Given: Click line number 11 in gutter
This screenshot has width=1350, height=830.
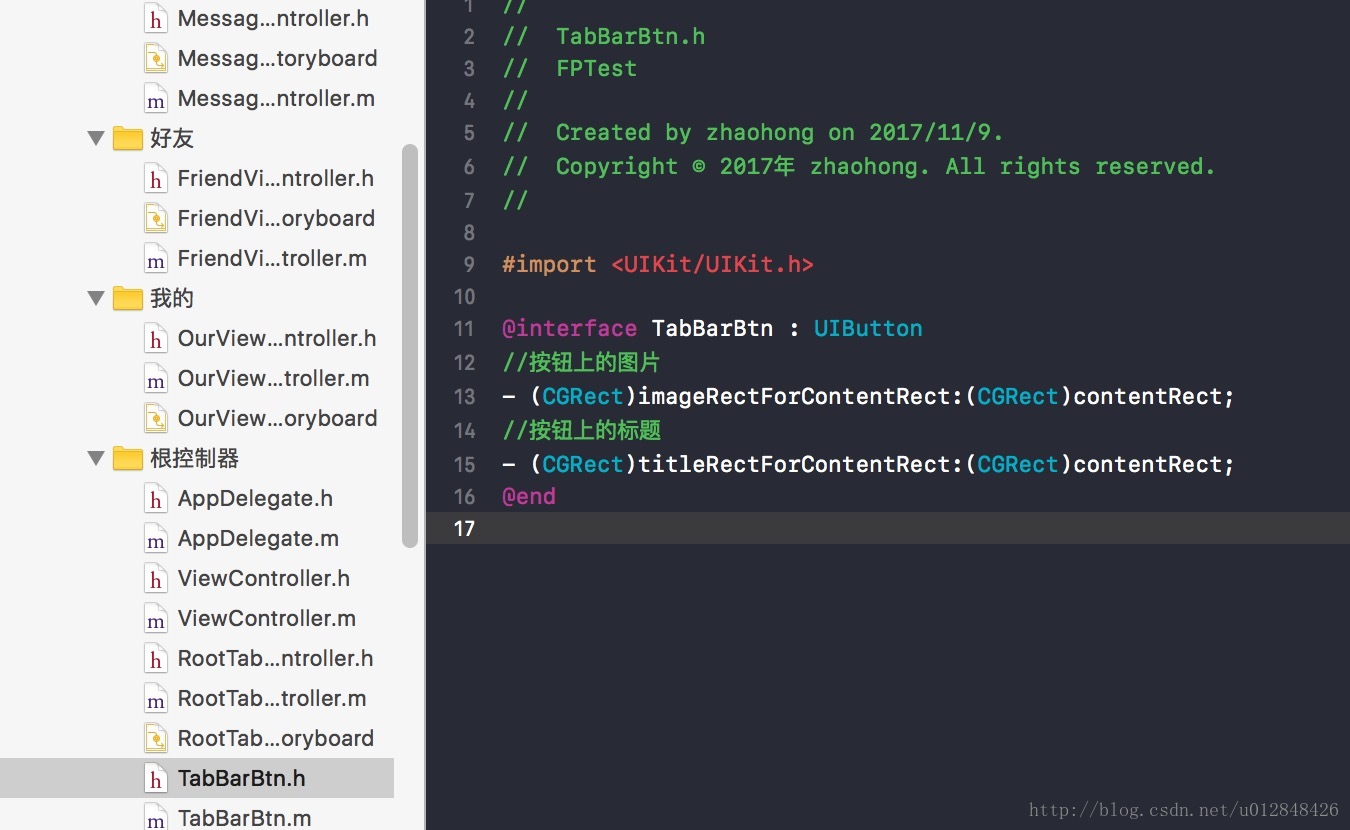Looking at the screenshot, I should (x=464, y=328).
